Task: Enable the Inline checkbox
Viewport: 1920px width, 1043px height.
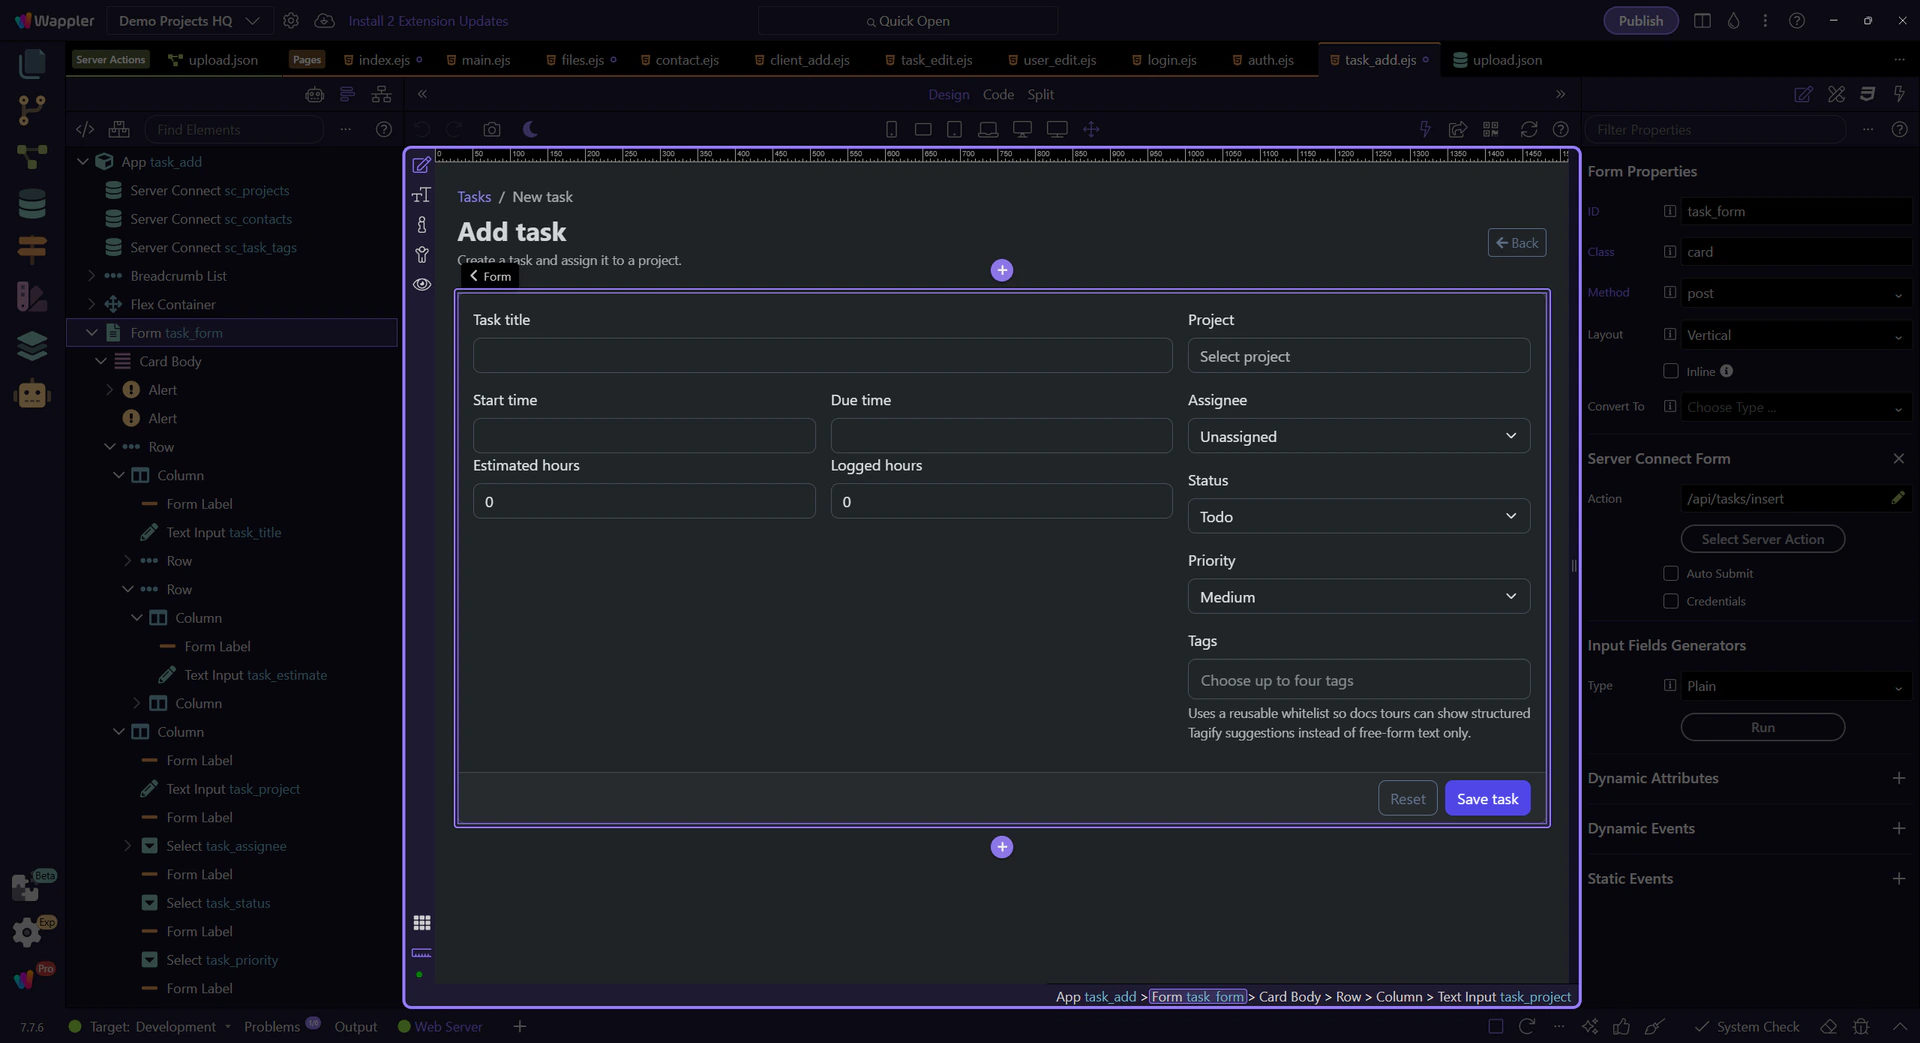Action: pos(1670,371)
